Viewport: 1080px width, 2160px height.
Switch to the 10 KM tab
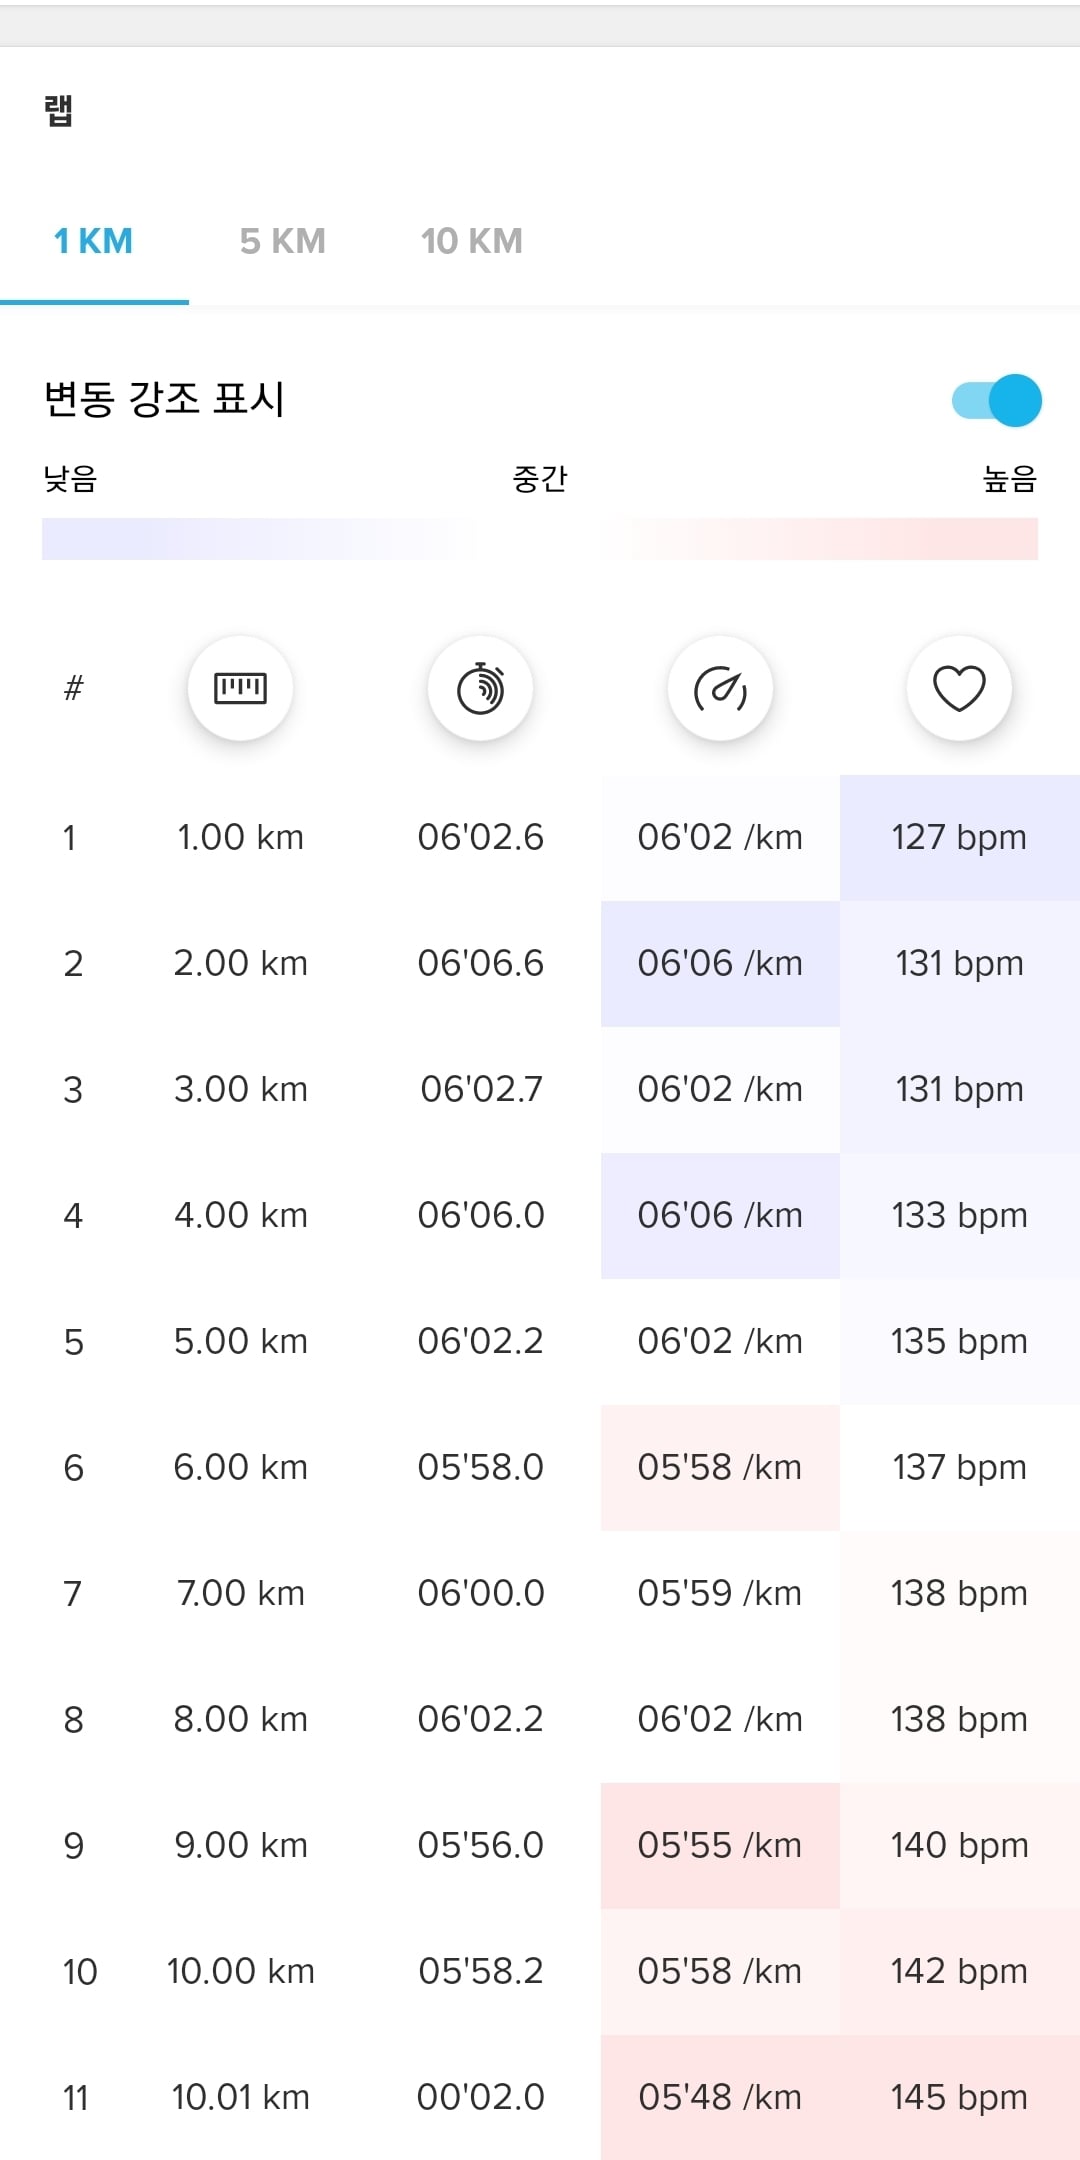coord(472,241)
